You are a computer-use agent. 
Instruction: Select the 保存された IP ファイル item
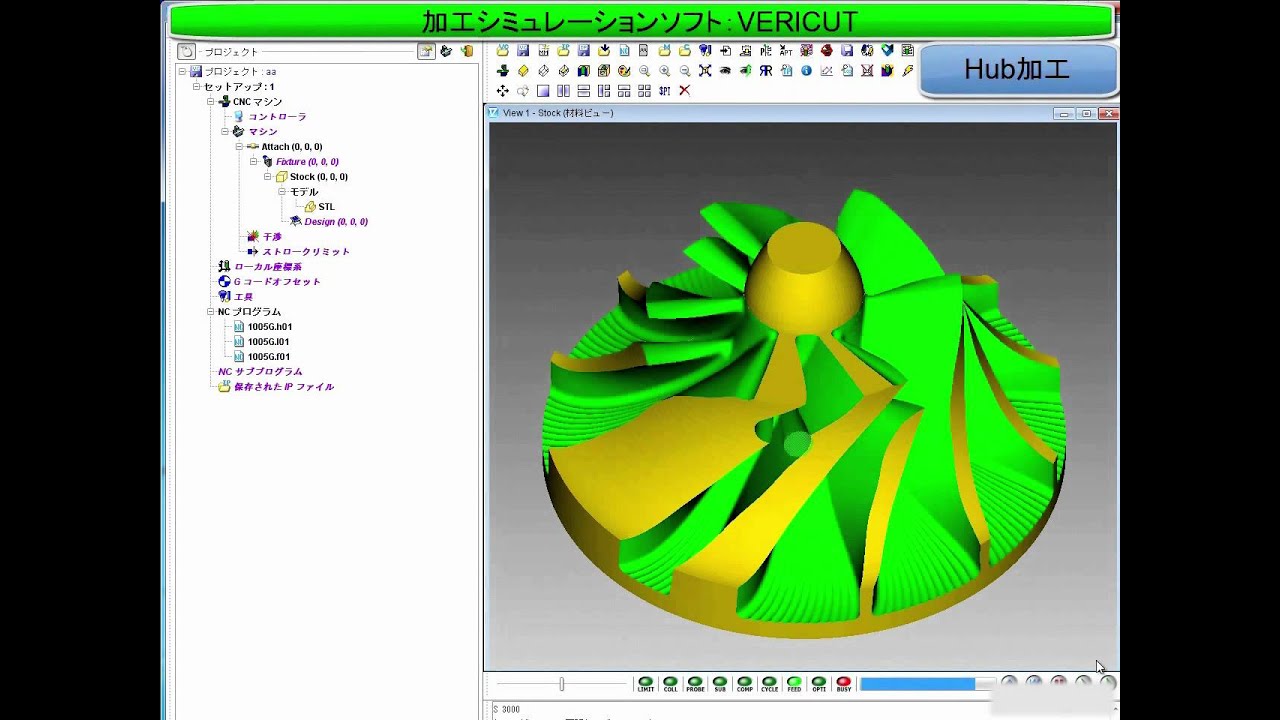tap(284, 387)
